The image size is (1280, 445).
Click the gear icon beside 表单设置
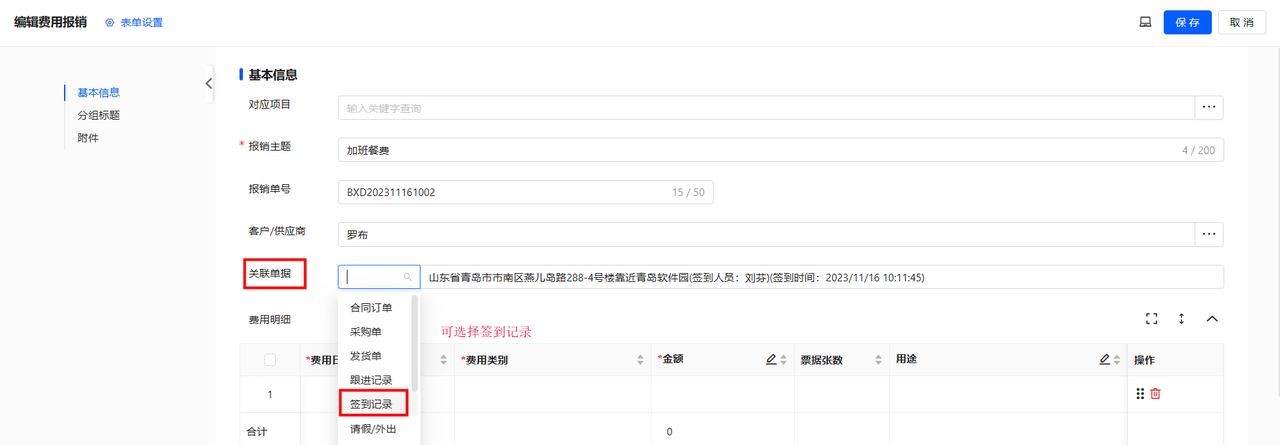pyautogui.click(x=110, y=22)
